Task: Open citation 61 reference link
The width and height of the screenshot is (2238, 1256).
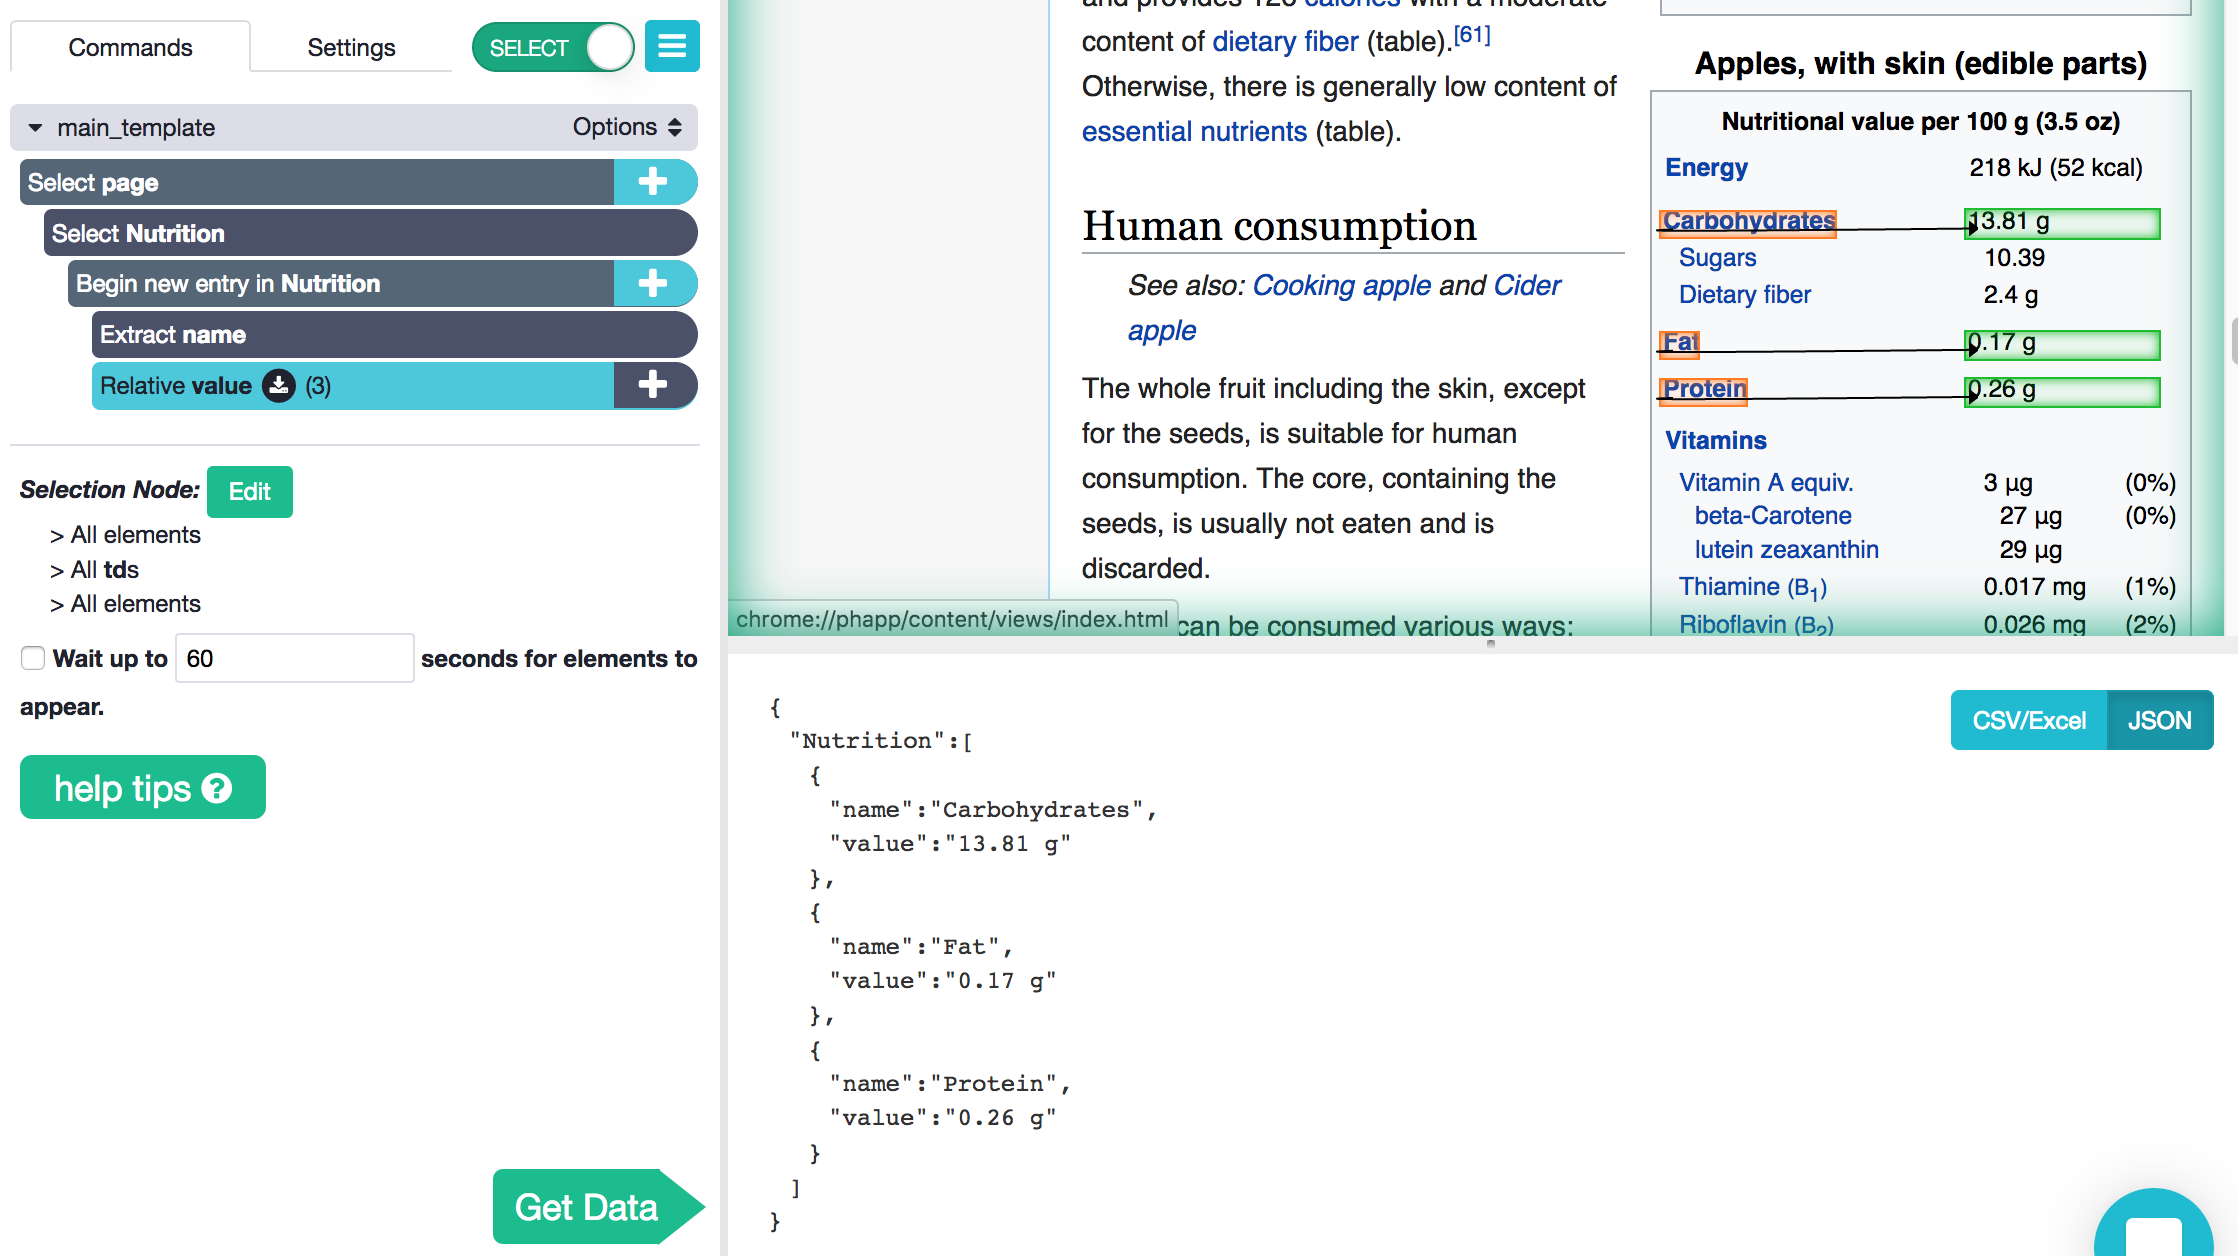Action: [x=1472, y=35]
